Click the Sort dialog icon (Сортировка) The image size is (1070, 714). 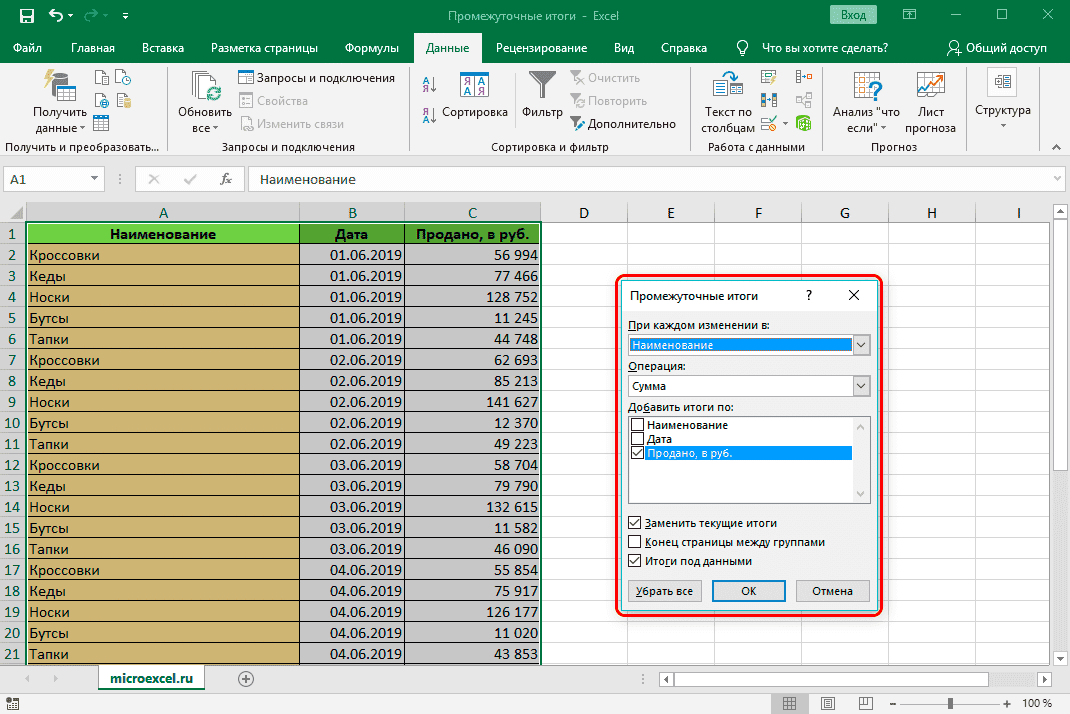[x=474, y=86]
